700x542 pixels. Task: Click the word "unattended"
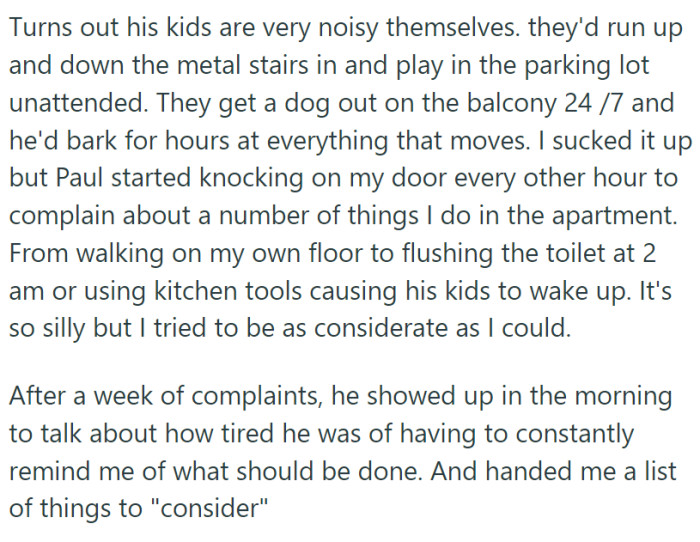[76, 104]
